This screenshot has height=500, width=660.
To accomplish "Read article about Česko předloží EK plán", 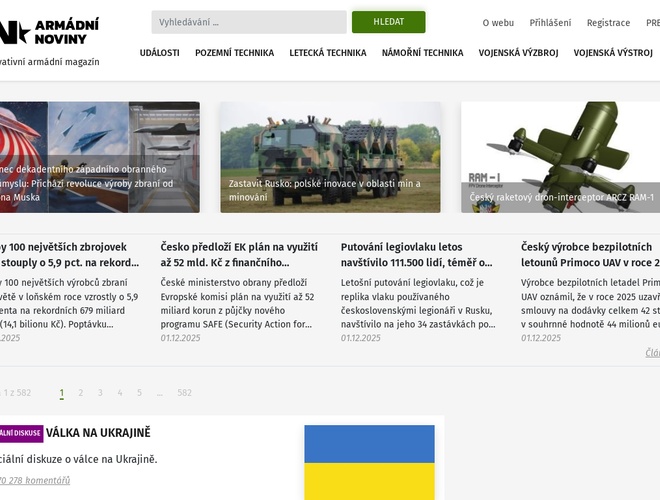I will 240,254.
